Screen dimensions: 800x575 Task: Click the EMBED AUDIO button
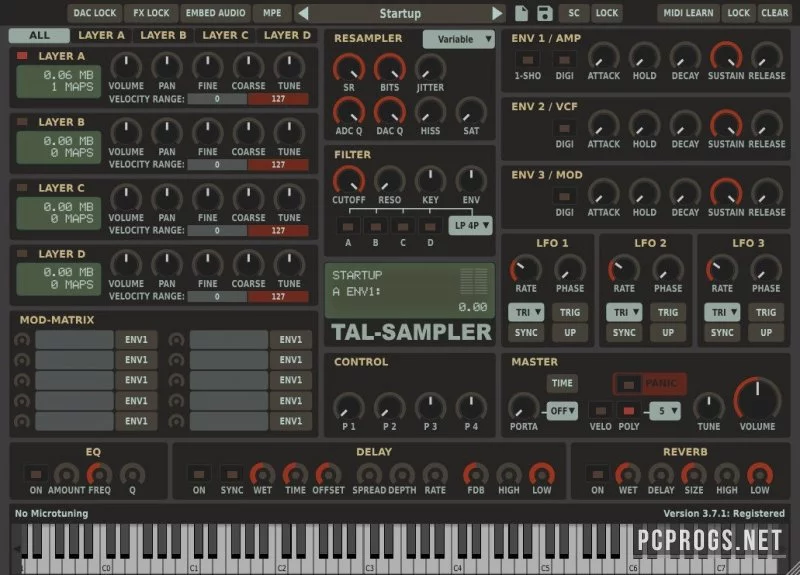[215, 13]
